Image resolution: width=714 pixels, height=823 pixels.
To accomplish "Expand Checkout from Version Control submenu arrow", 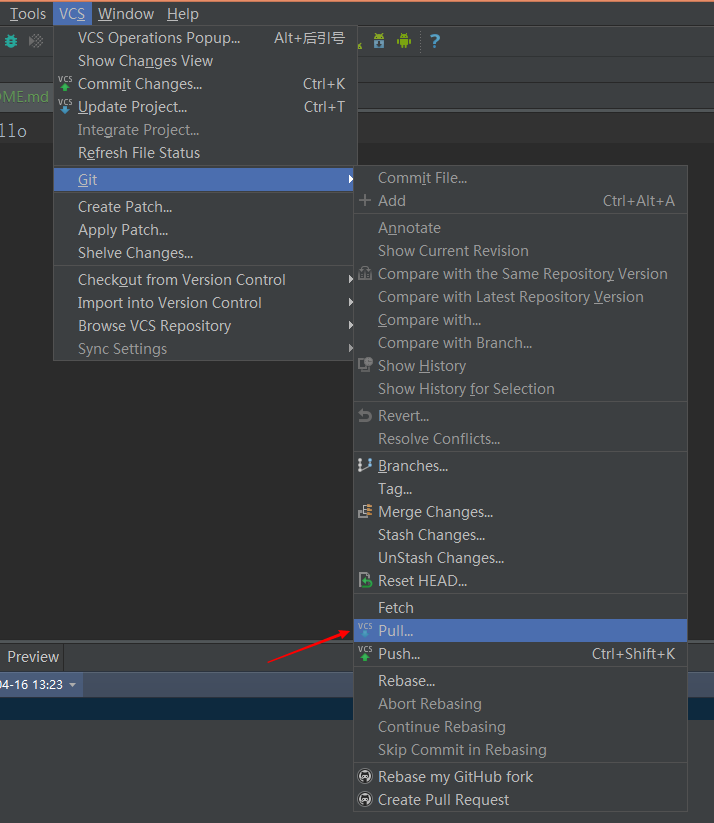I will click(x=350, y=280).
